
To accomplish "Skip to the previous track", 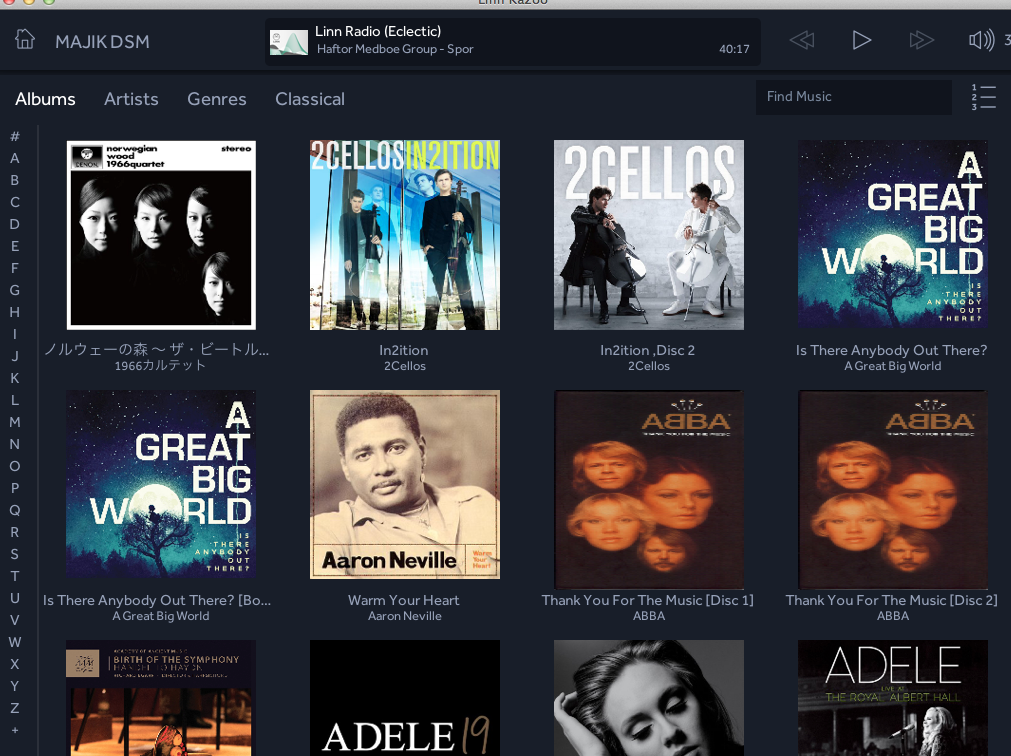I will click(802, 41).
